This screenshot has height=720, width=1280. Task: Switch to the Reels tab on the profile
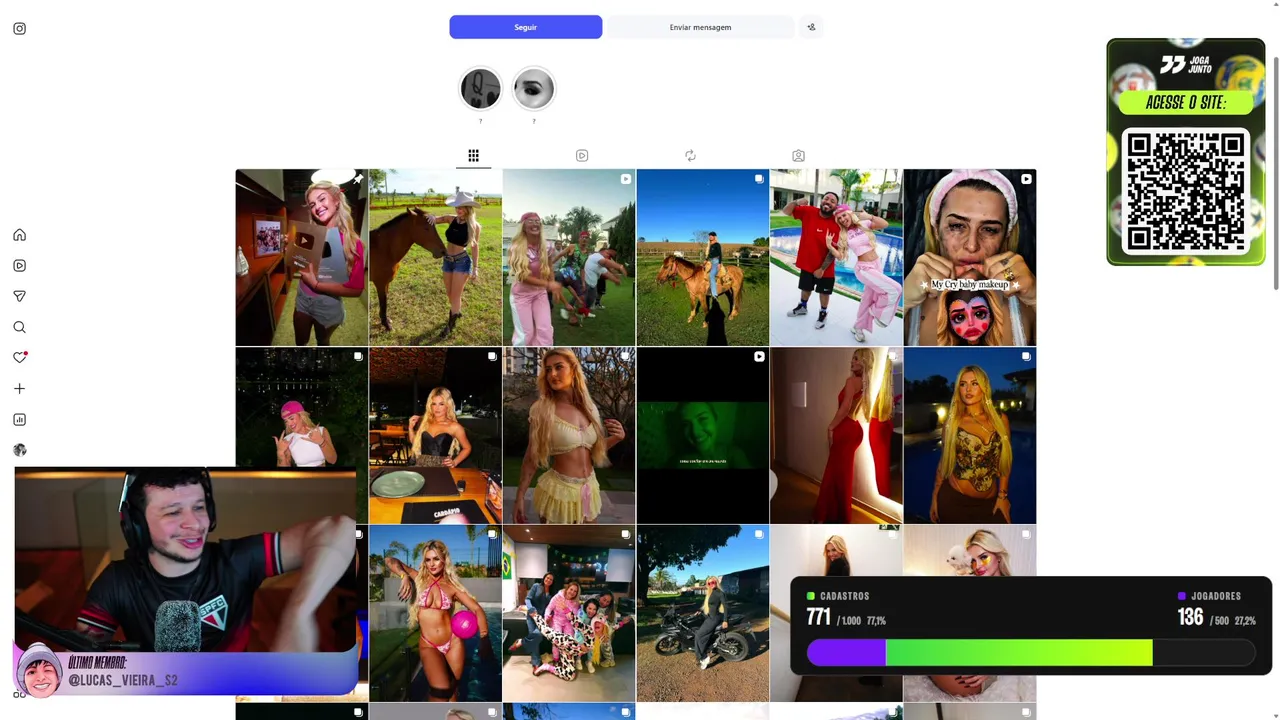(582, 156)
